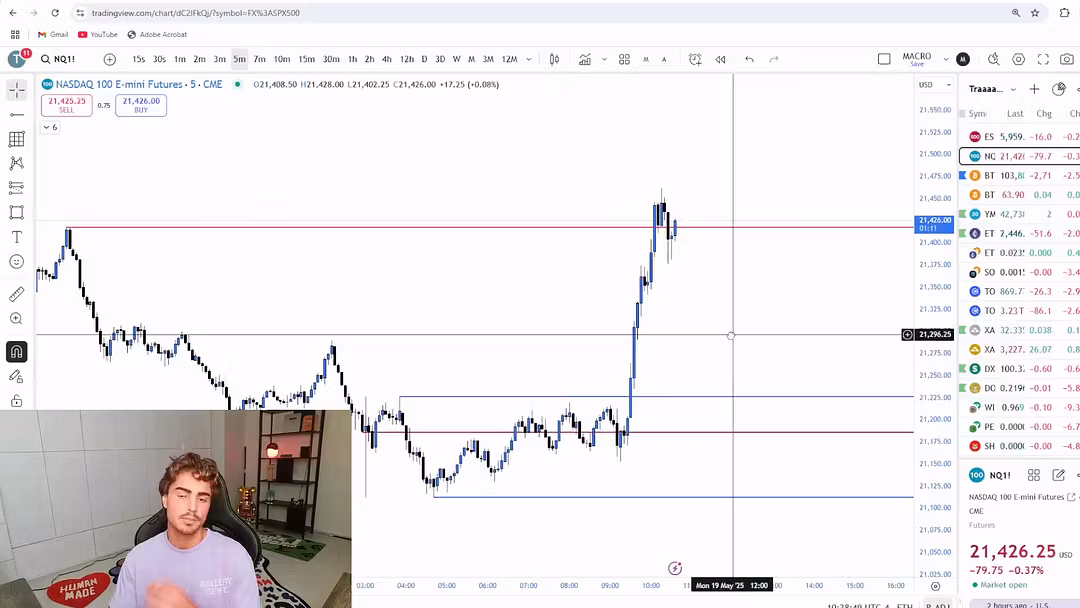This screenshot has height=608, width=1080.
Task: Expand the timeframe dropdown after 12M
Action: point(527,59)
